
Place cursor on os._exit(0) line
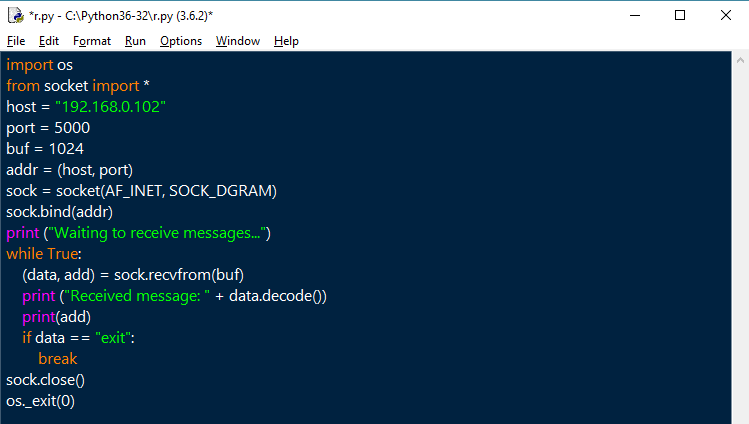41,401
